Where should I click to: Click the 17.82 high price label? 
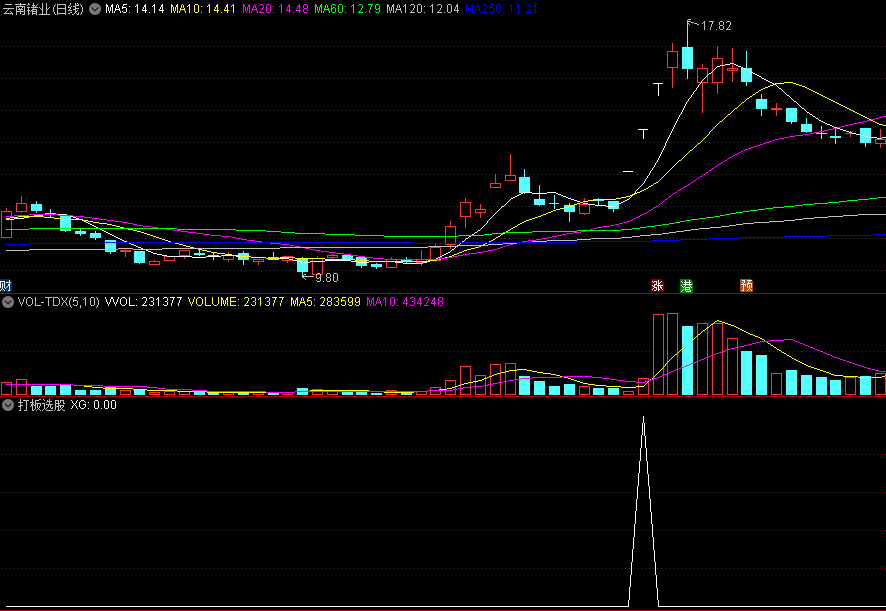coord(716,26)
